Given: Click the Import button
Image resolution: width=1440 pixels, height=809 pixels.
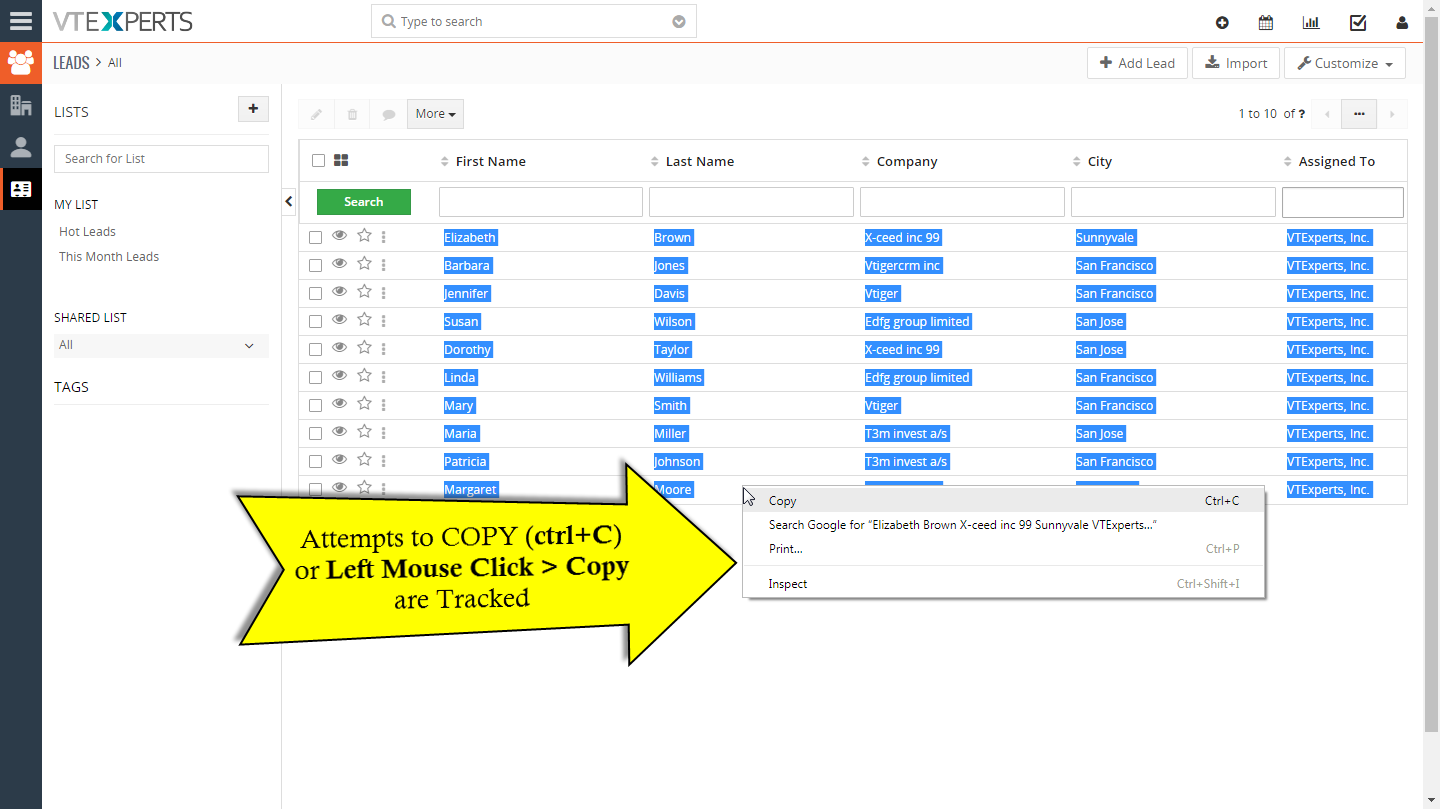Looking at the screenshot, I should [x=1236, y=63].
